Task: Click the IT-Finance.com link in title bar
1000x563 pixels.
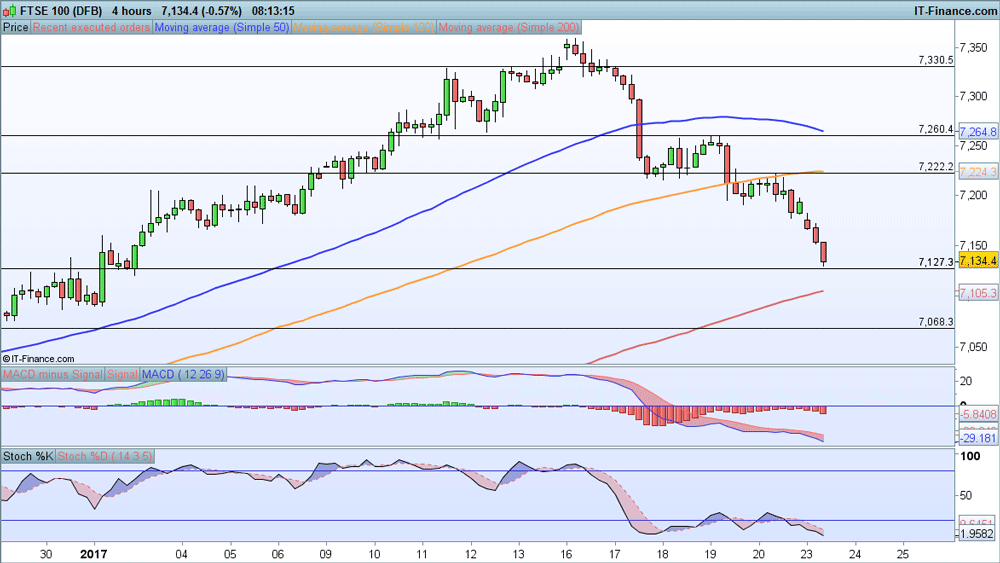Action: point(955,11)
